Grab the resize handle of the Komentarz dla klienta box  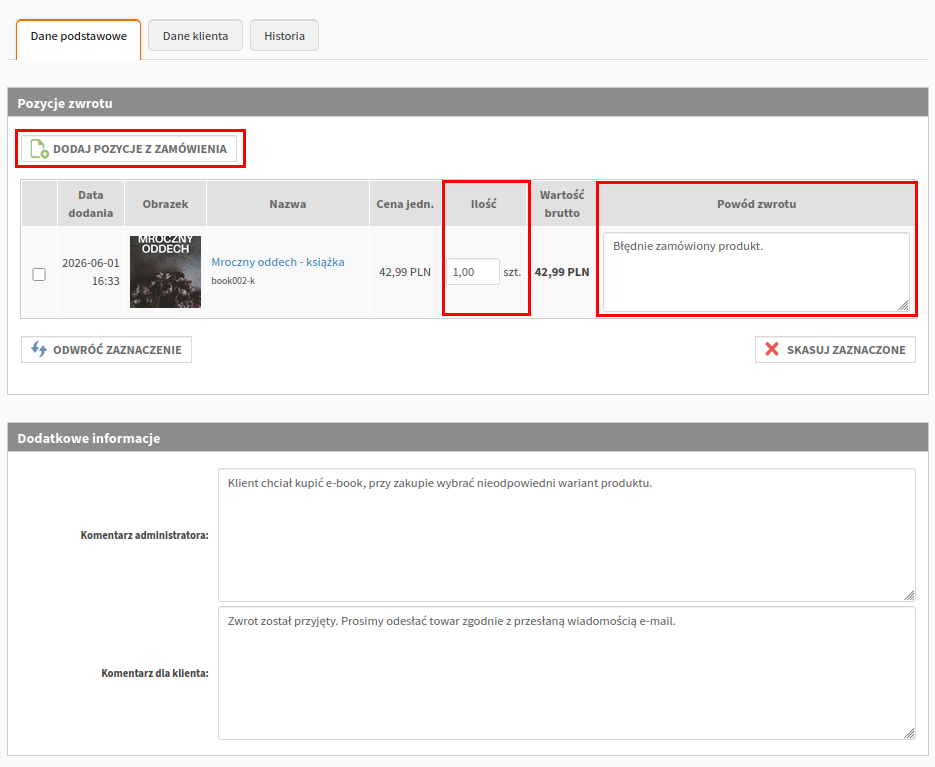pos(909,733)
